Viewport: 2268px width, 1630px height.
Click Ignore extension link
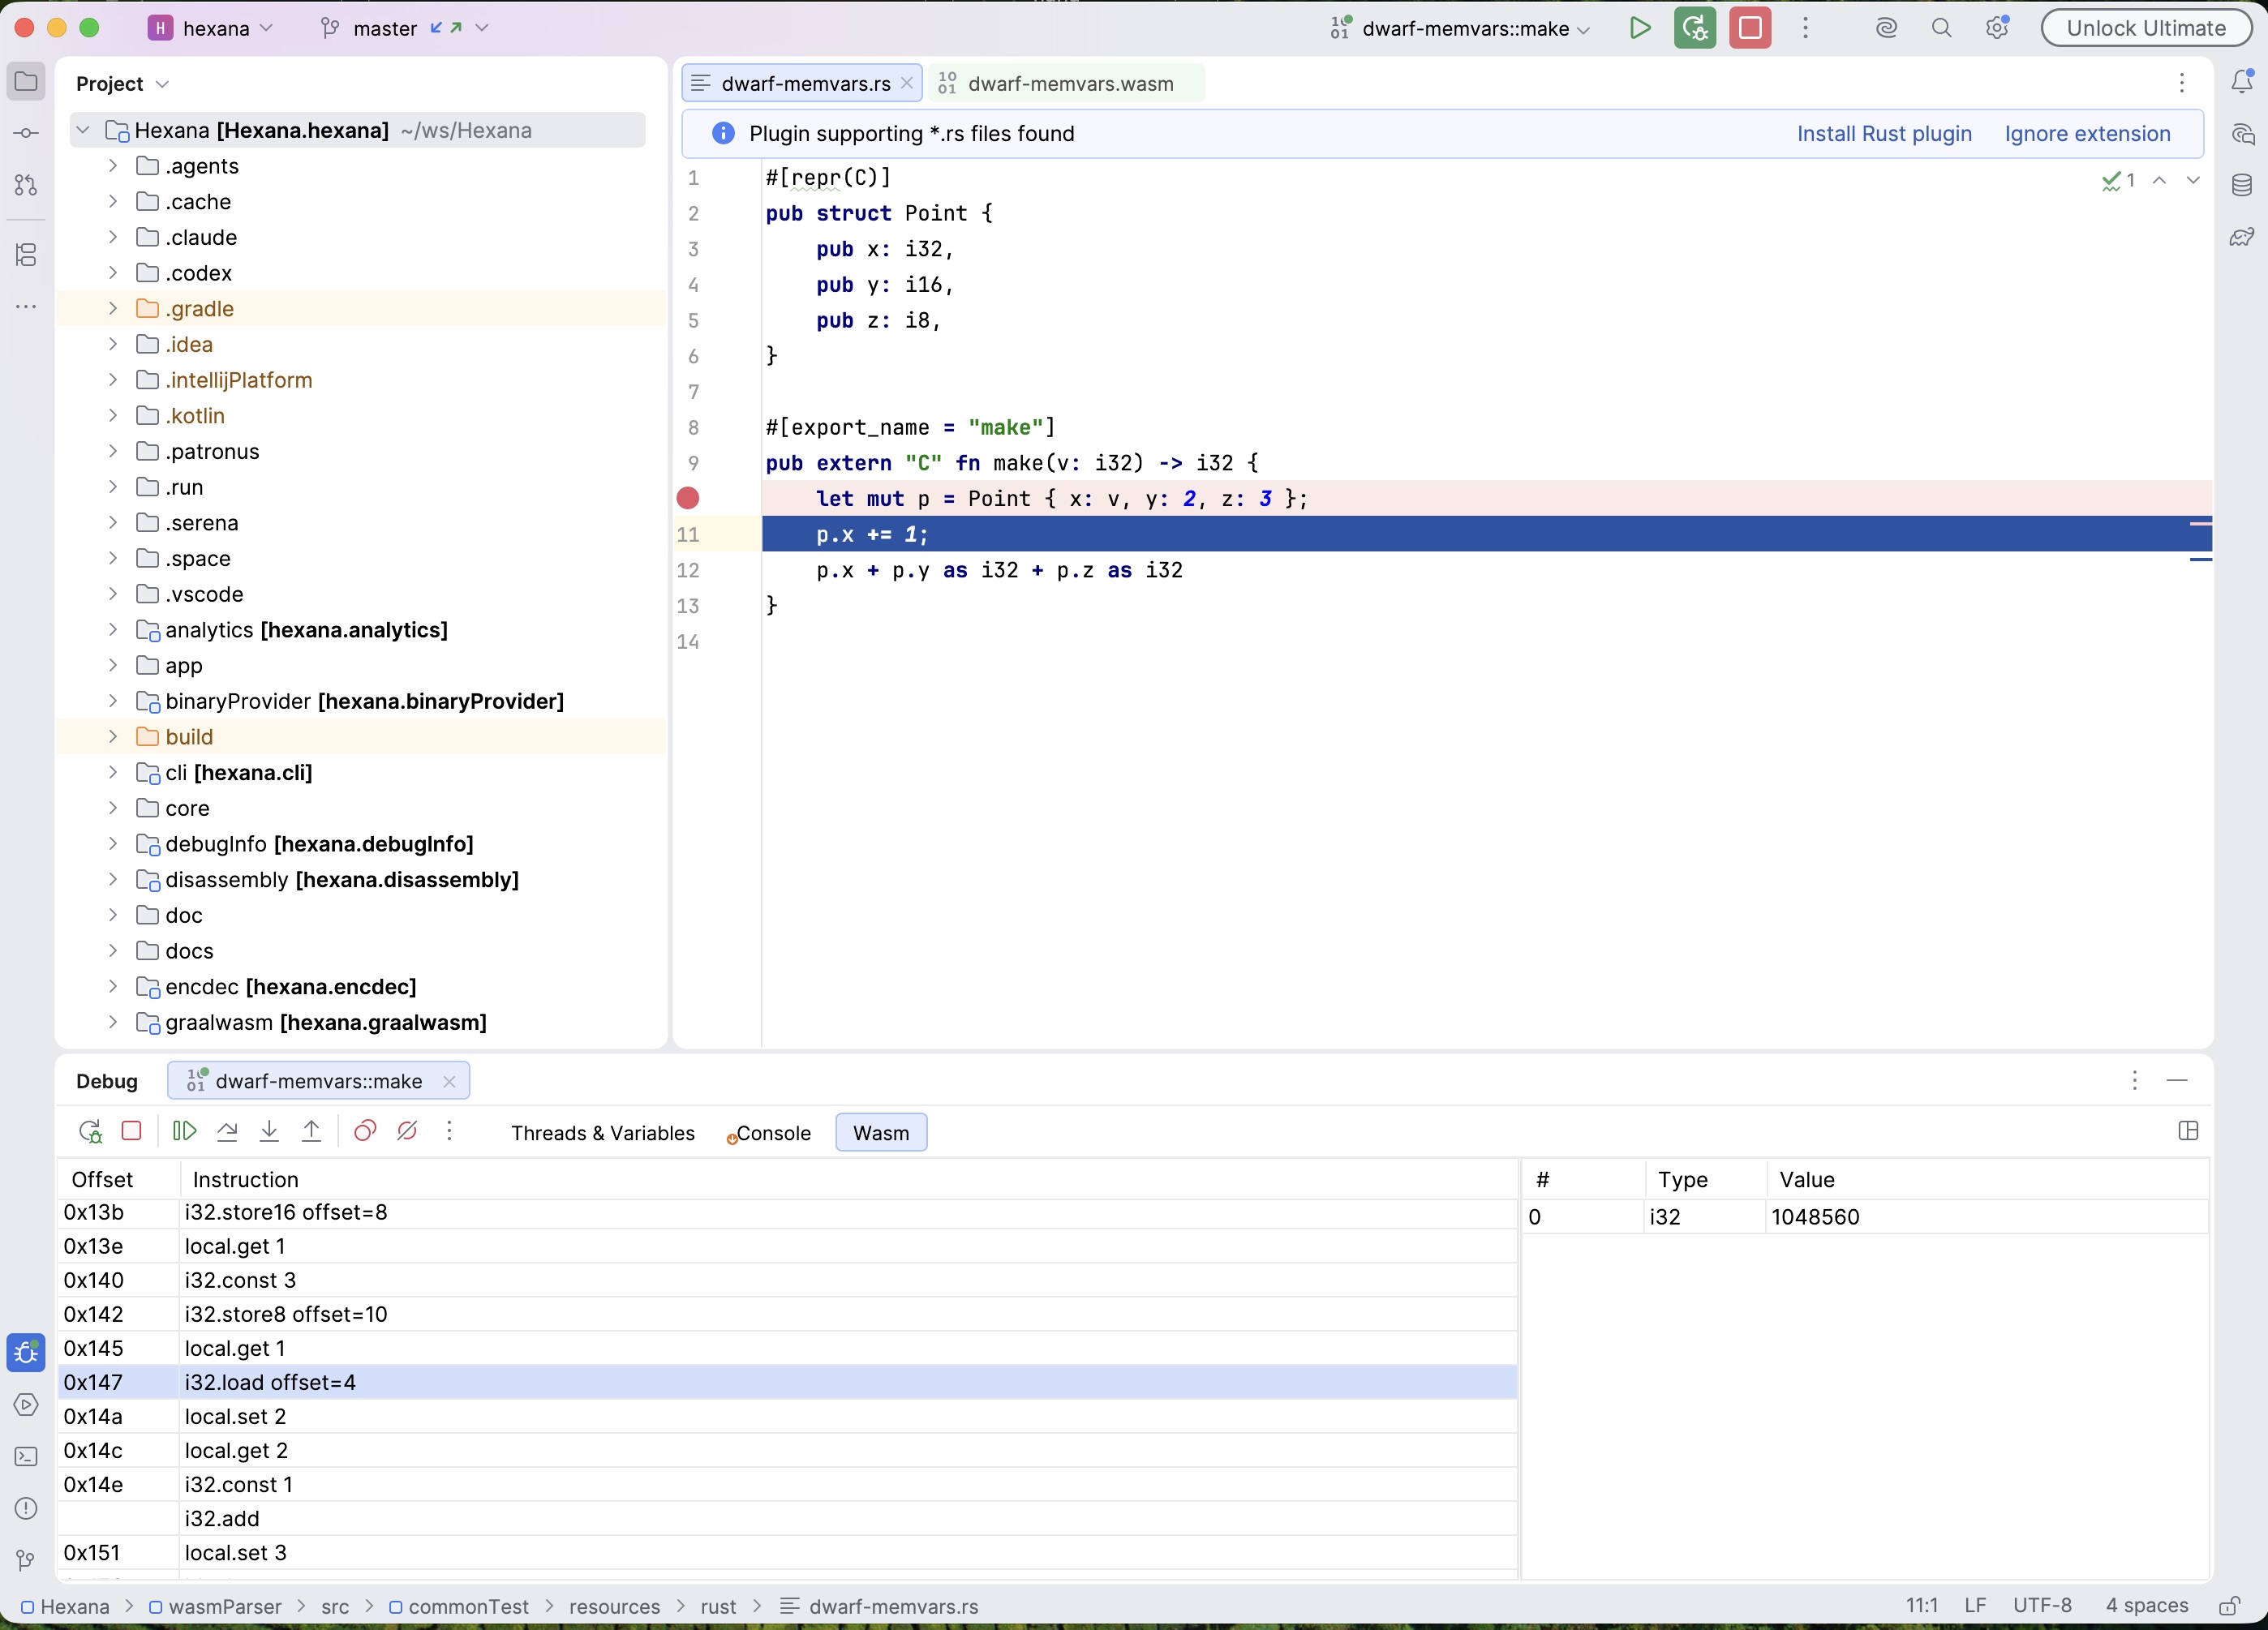point(2087,134)
